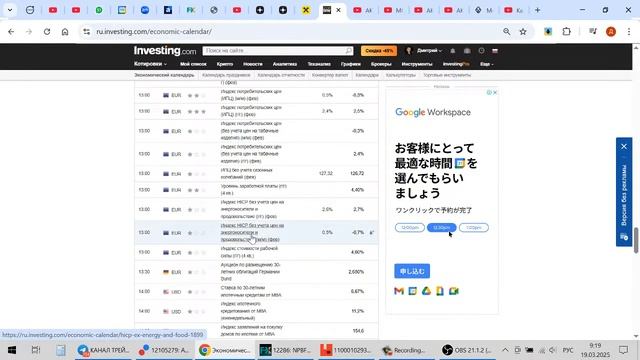Select Конвертер валют sub-tab
This screenshot has height=360, width=640.
click(x=330, y=75)
